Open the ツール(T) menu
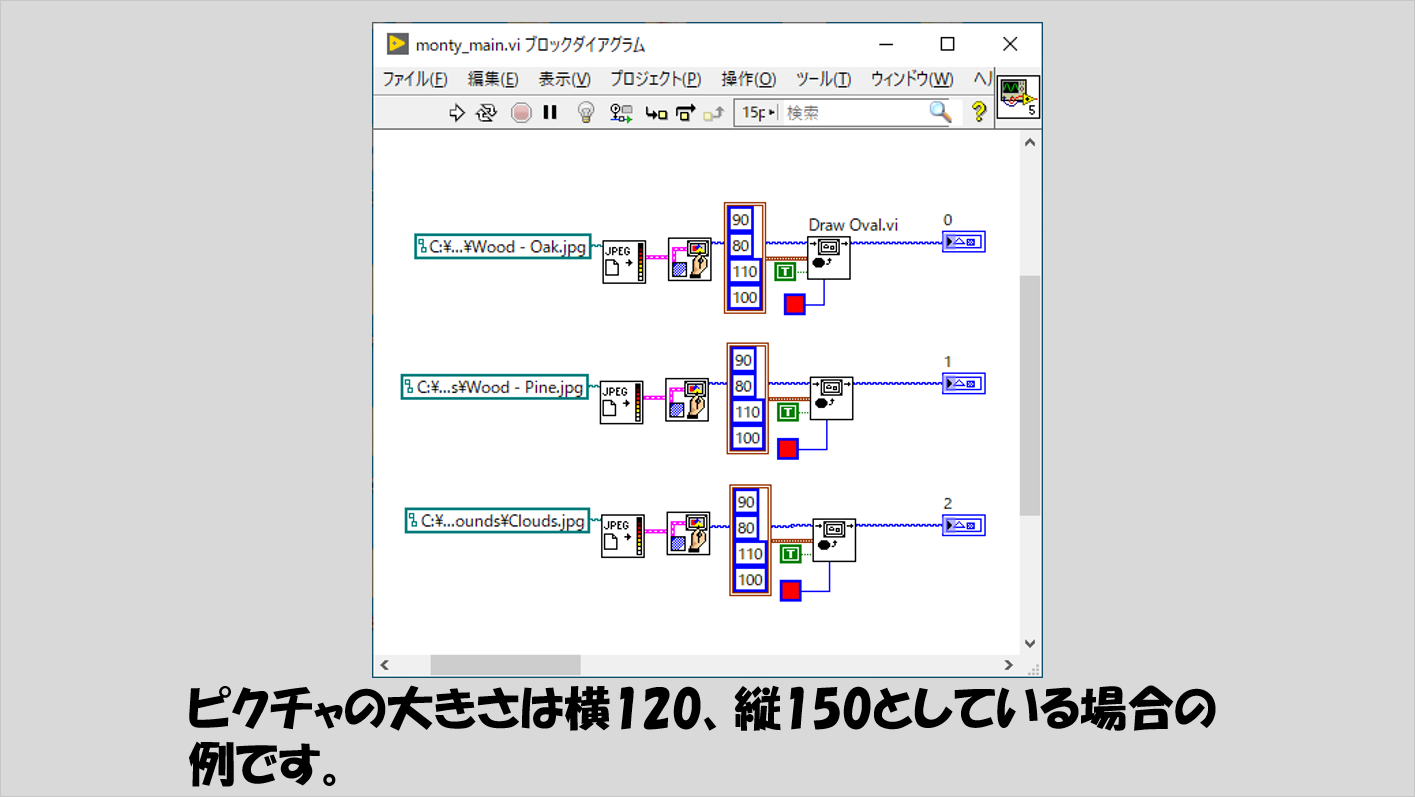Image resolution: width=1415 pixels, height=797 pixels. pos(822,79)
